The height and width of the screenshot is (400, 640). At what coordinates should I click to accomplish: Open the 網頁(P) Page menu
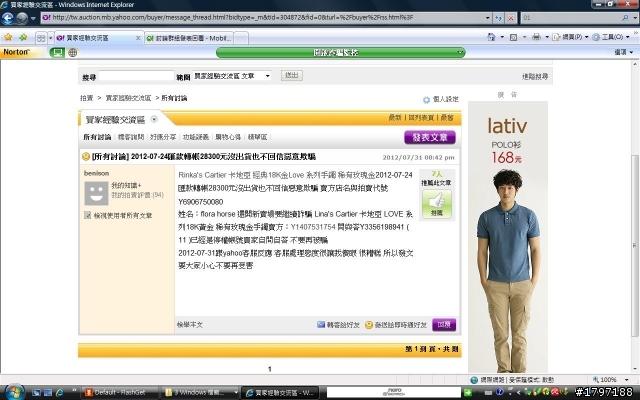pyautogui.click(x=570, y=37)
